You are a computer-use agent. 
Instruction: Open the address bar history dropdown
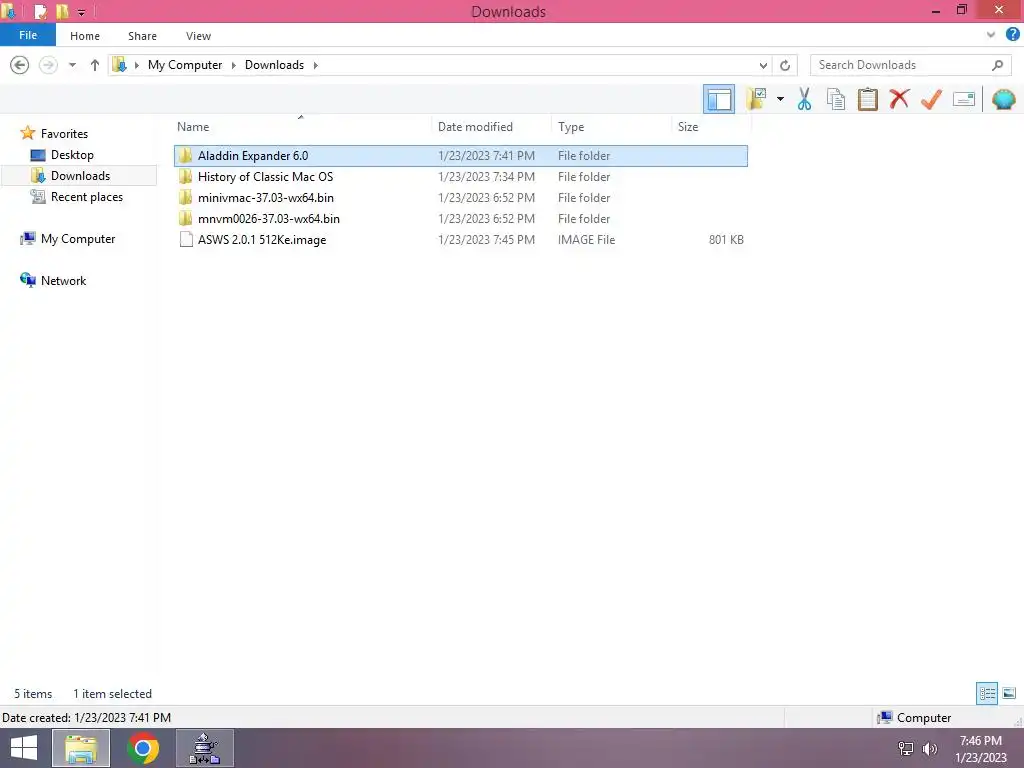tap(763, 65)
